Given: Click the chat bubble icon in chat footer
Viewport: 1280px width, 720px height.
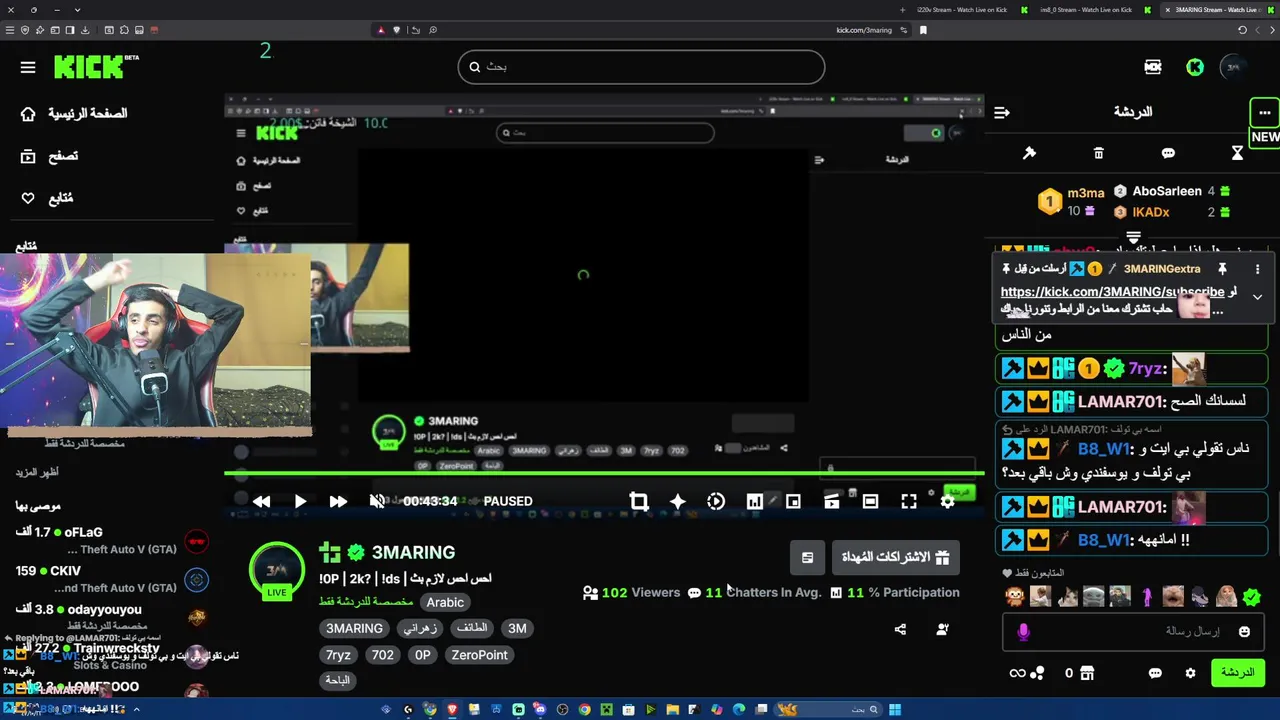Looking at the screenshot, I should [1155, 673].
